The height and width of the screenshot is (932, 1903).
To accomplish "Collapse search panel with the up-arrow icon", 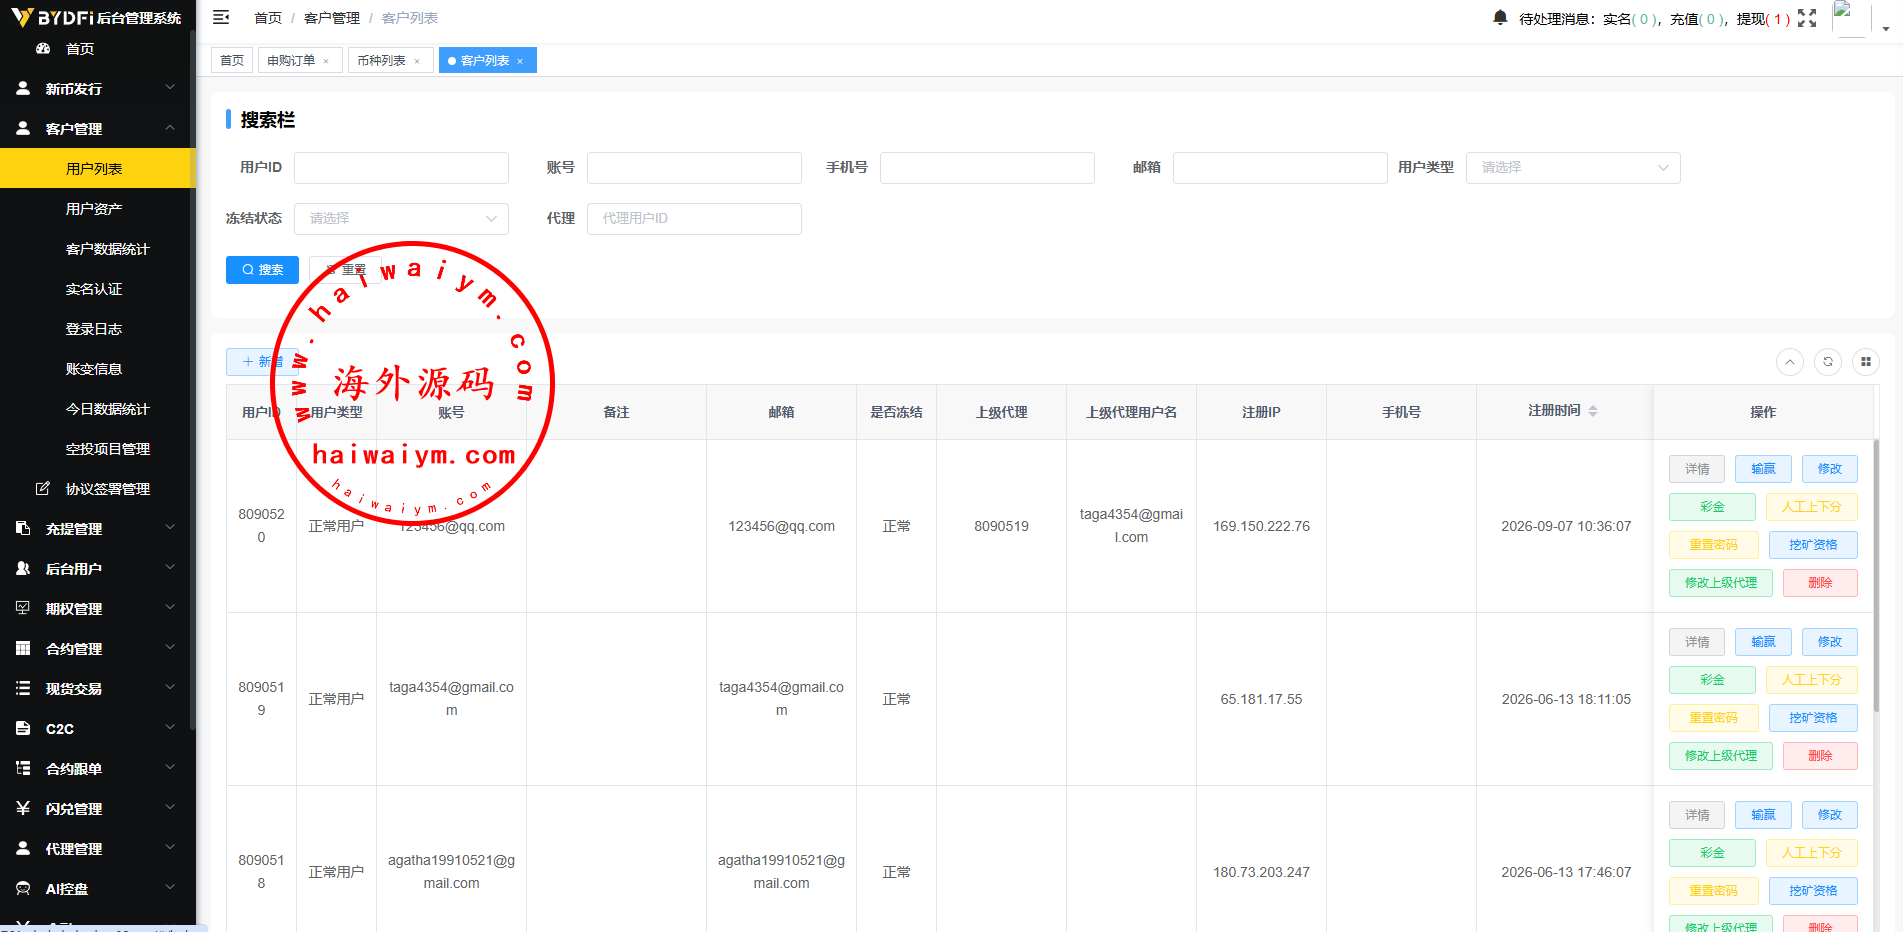I will (1790, 362).
